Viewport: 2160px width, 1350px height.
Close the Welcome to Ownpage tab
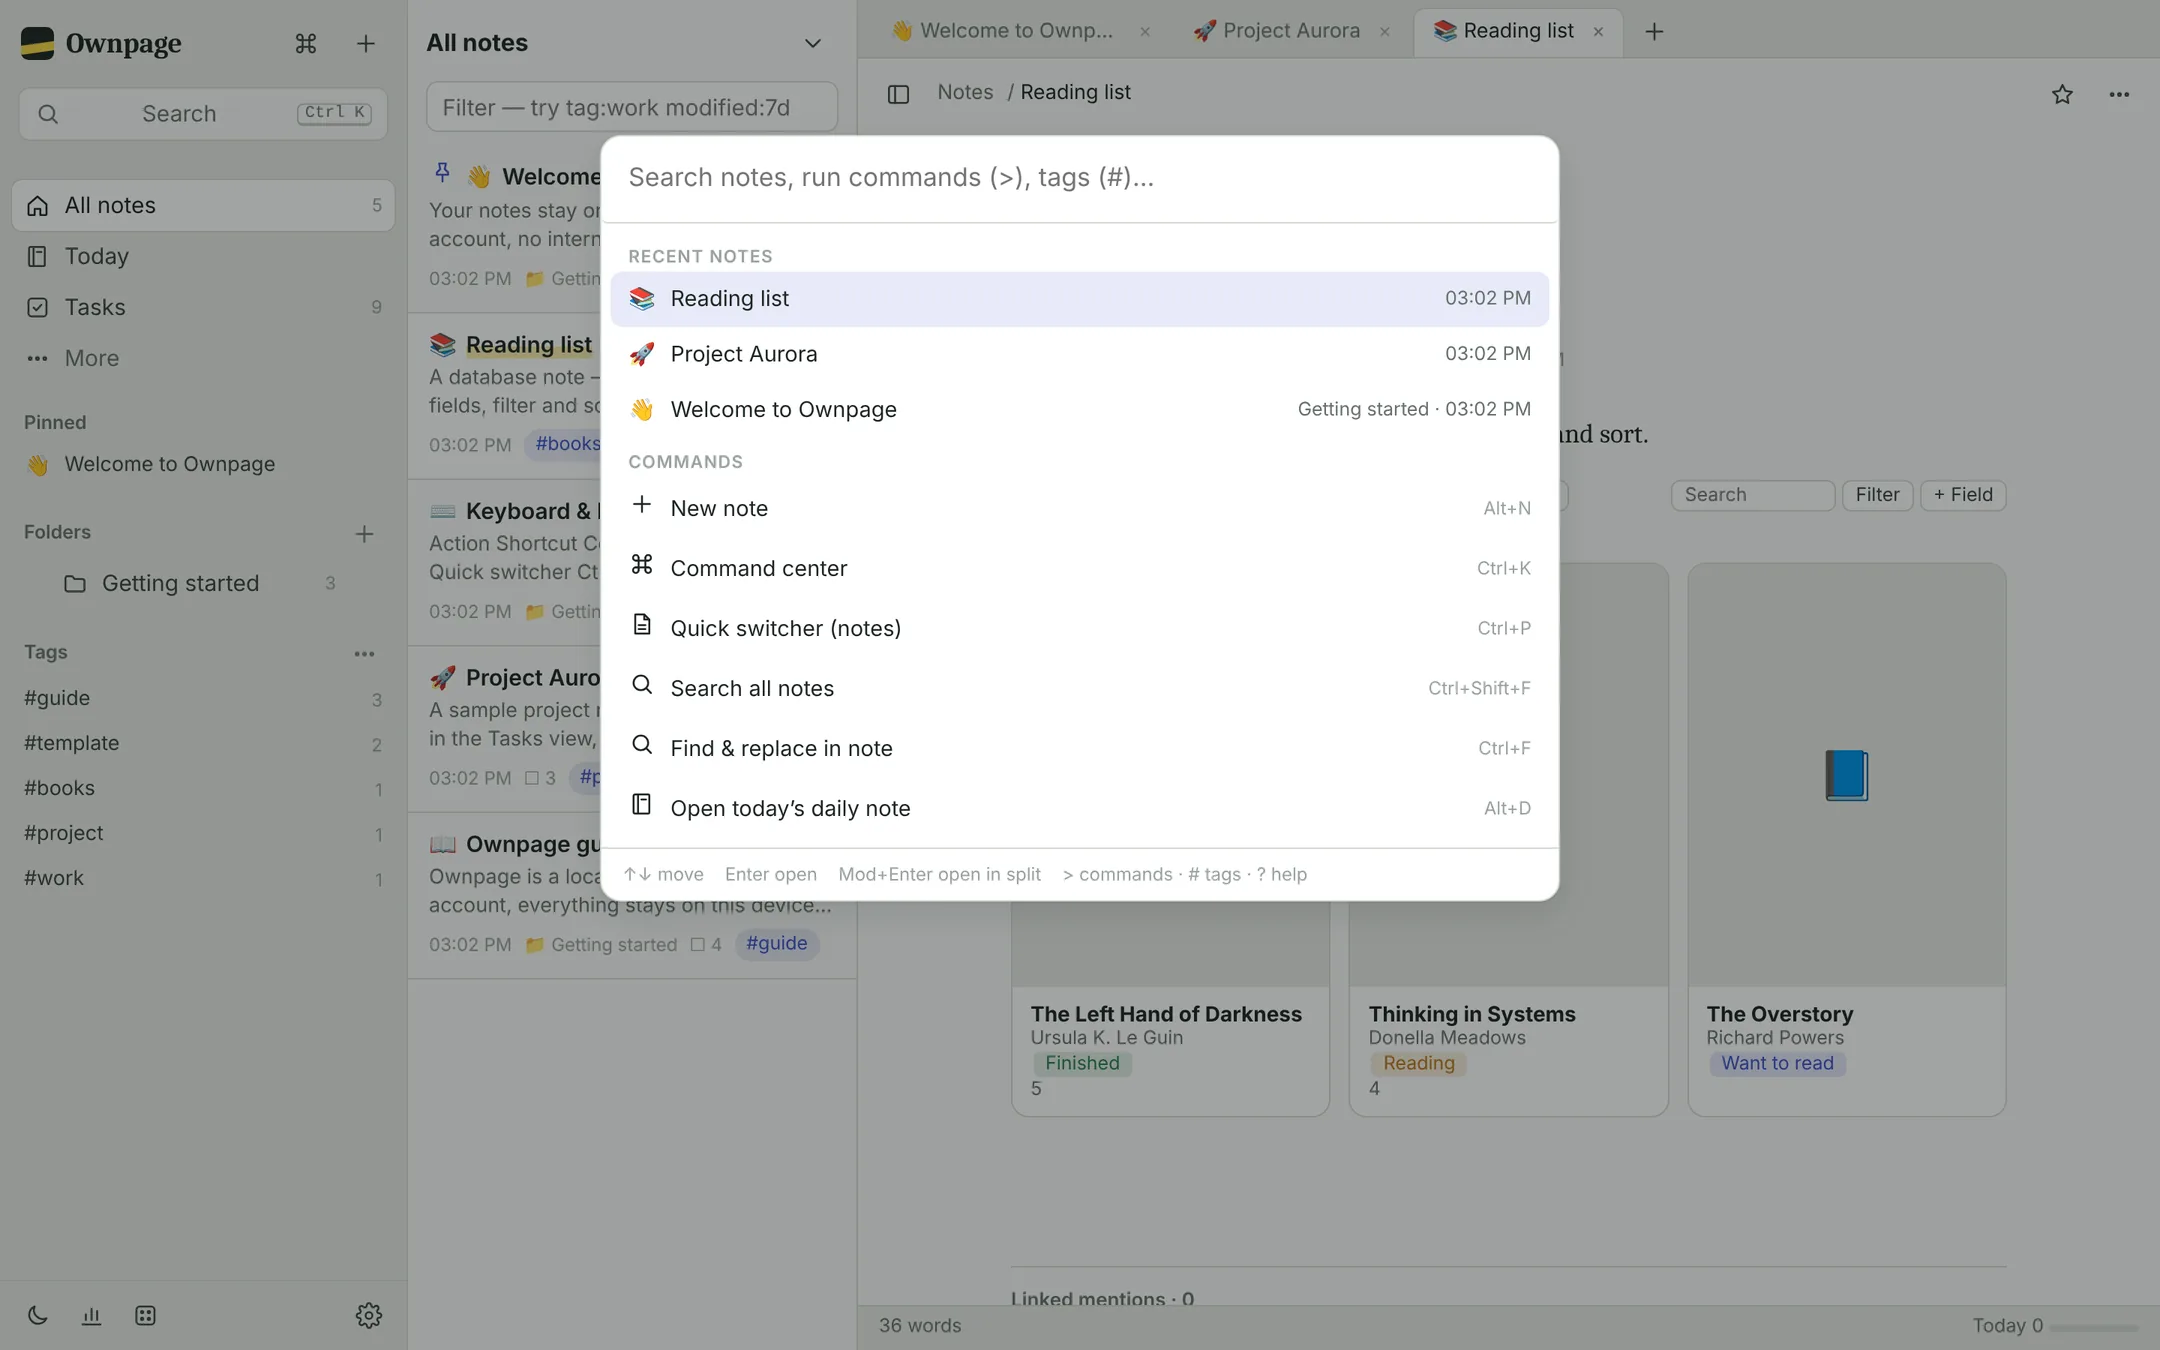(1145, 32)
